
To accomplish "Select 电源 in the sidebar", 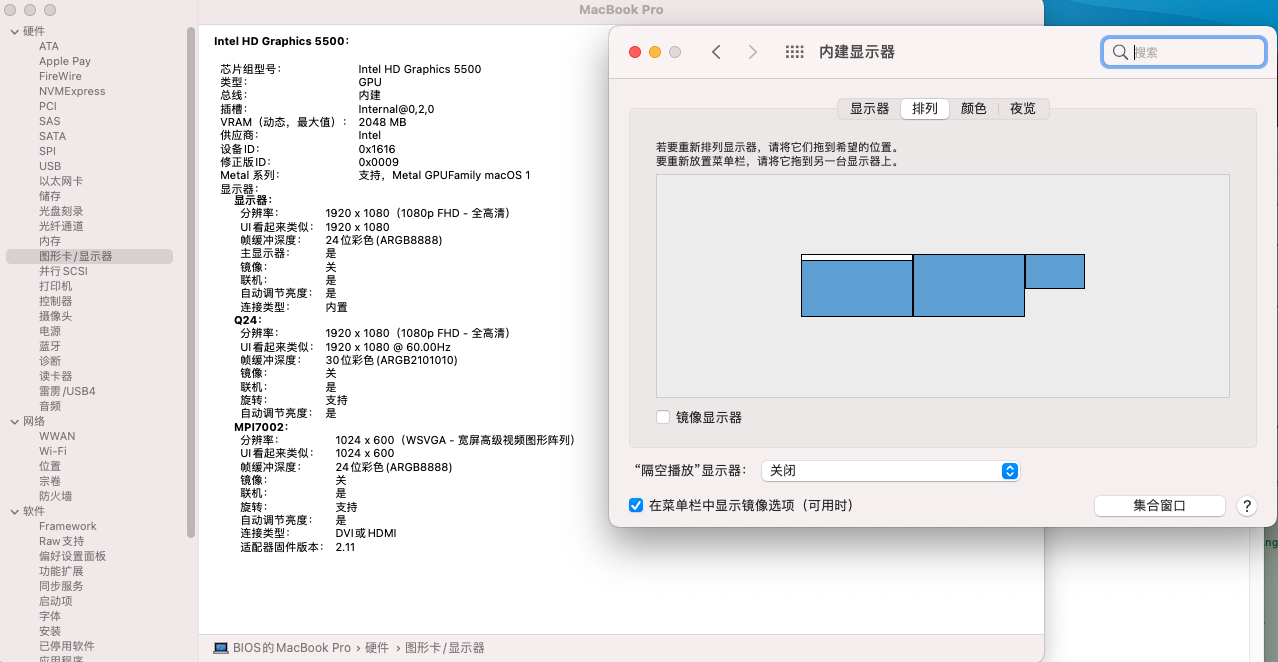I will pos(50,331).
